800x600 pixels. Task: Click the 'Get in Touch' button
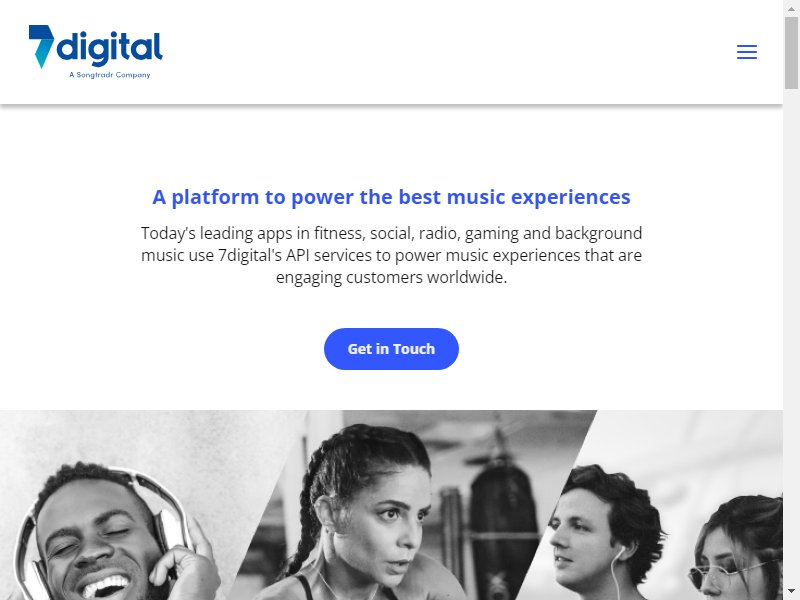(391, 349)
